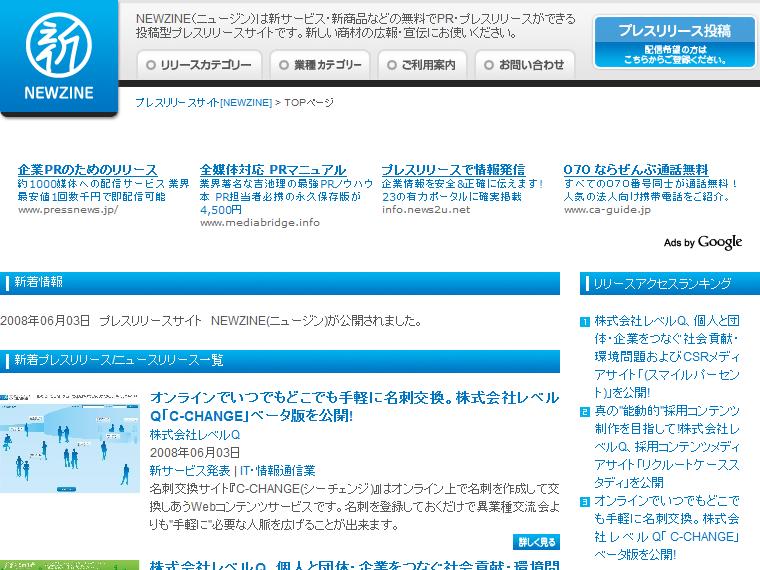Open the オンラインでいつでもどこでも手軽に名刺交換 article headline
Viewport: 760px width, 570px height.
(x=354, y=407)
